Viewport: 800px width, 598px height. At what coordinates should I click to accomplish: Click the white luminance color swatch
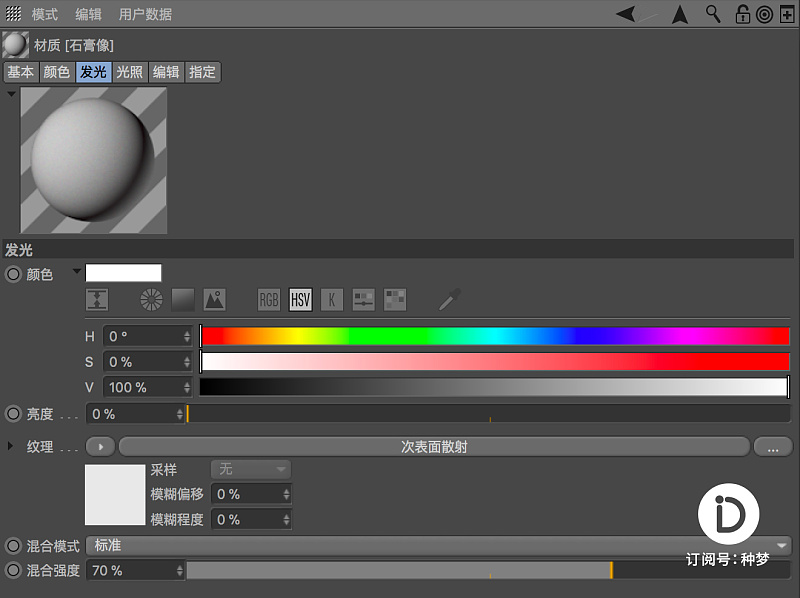coord(123,273)
